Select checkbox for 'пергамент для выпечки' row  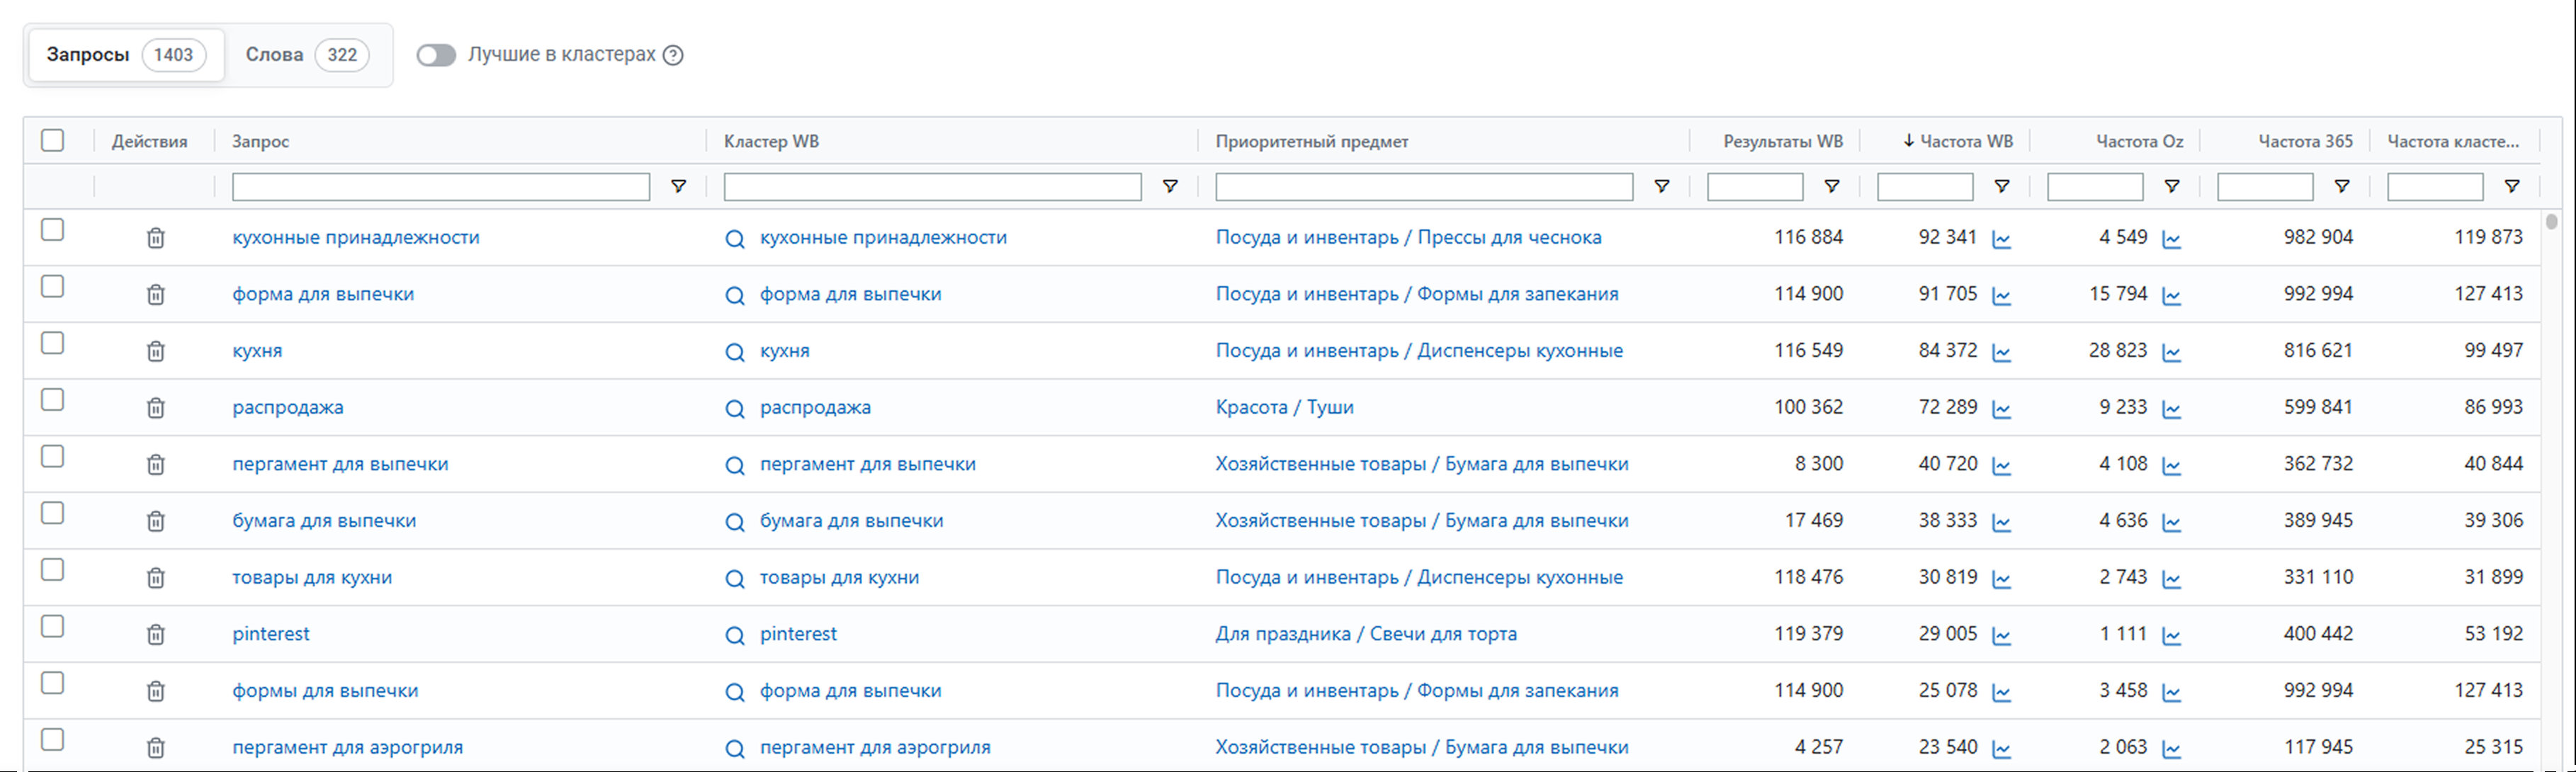coord(53,457)
